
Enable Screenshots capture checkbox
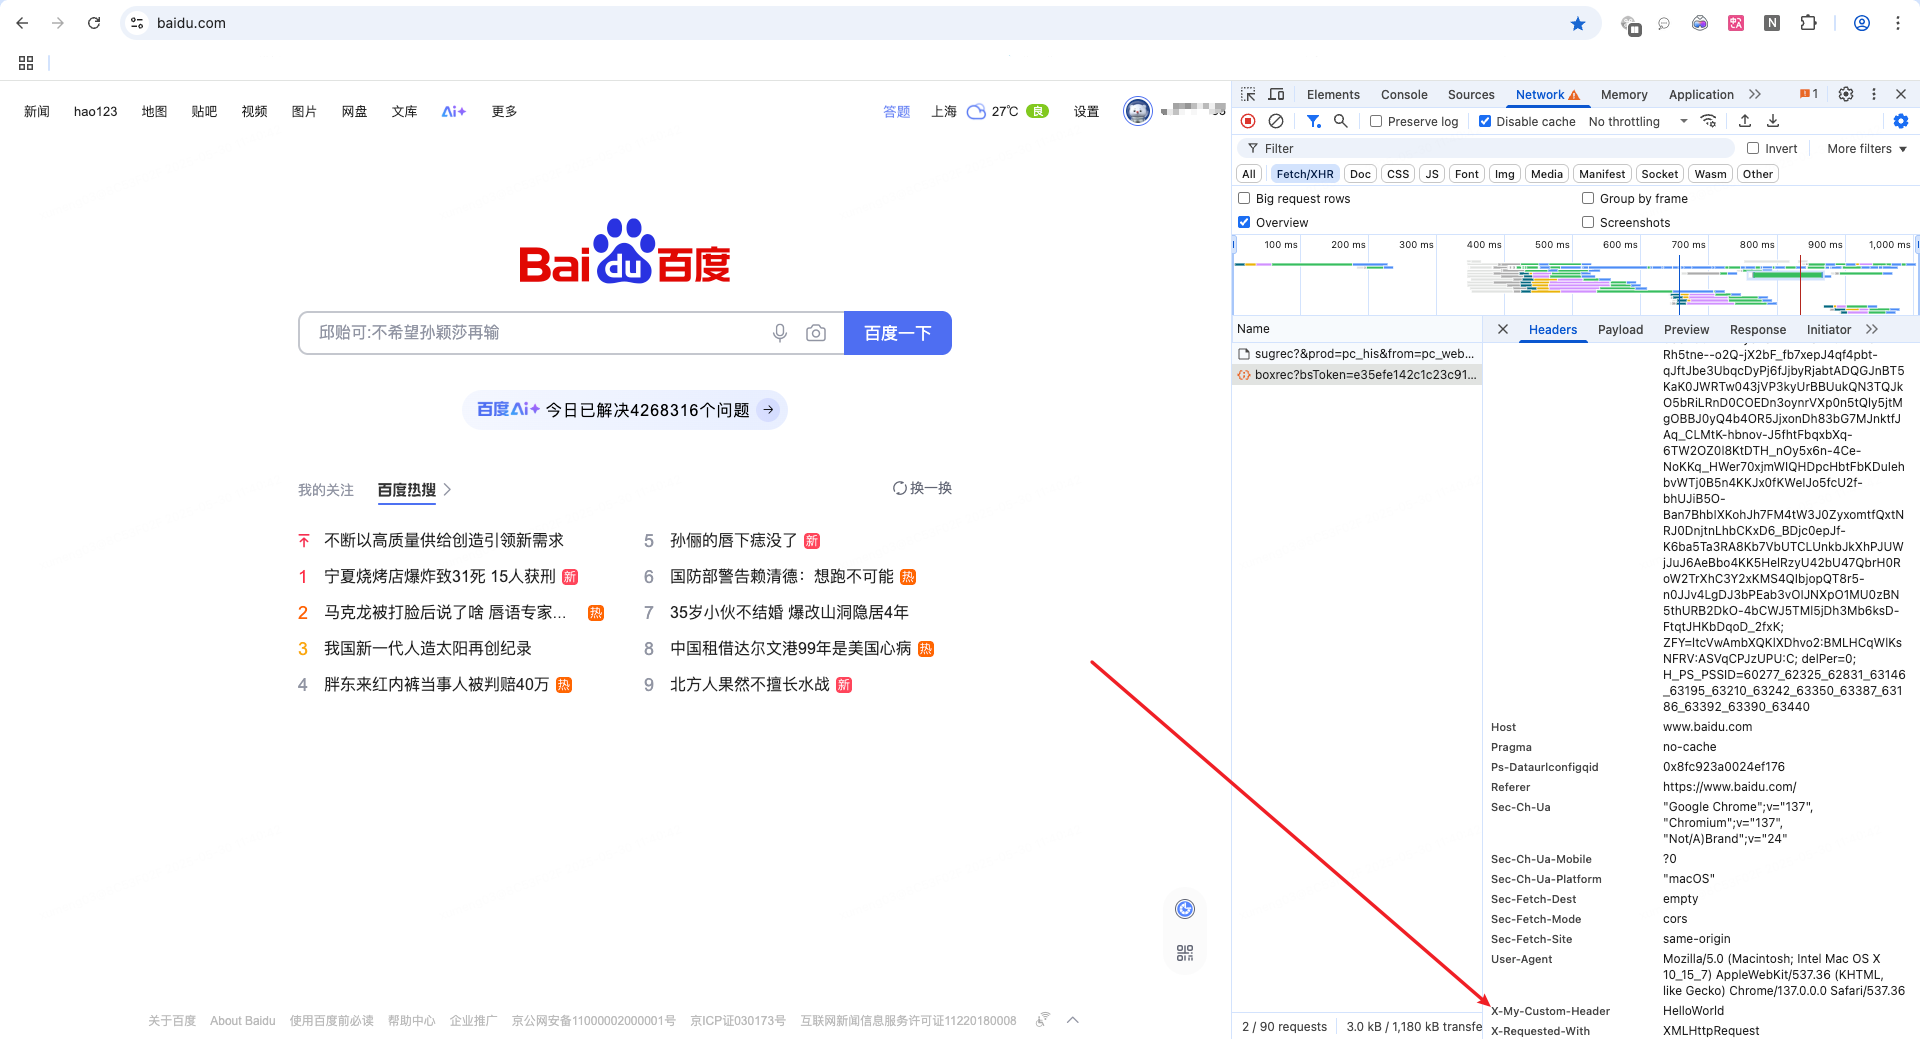[1588, 222]
